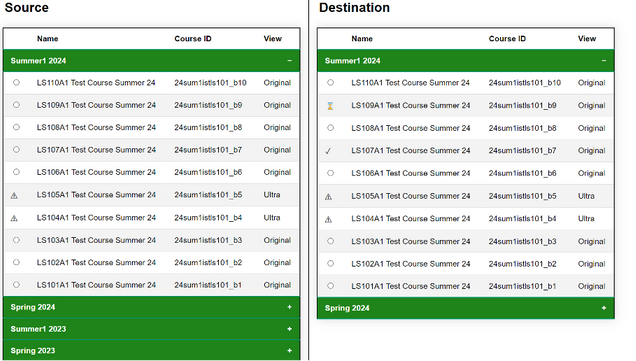Screen dimensions: 636x361
Task: Click Name column header in Destination
Action: 362,39
